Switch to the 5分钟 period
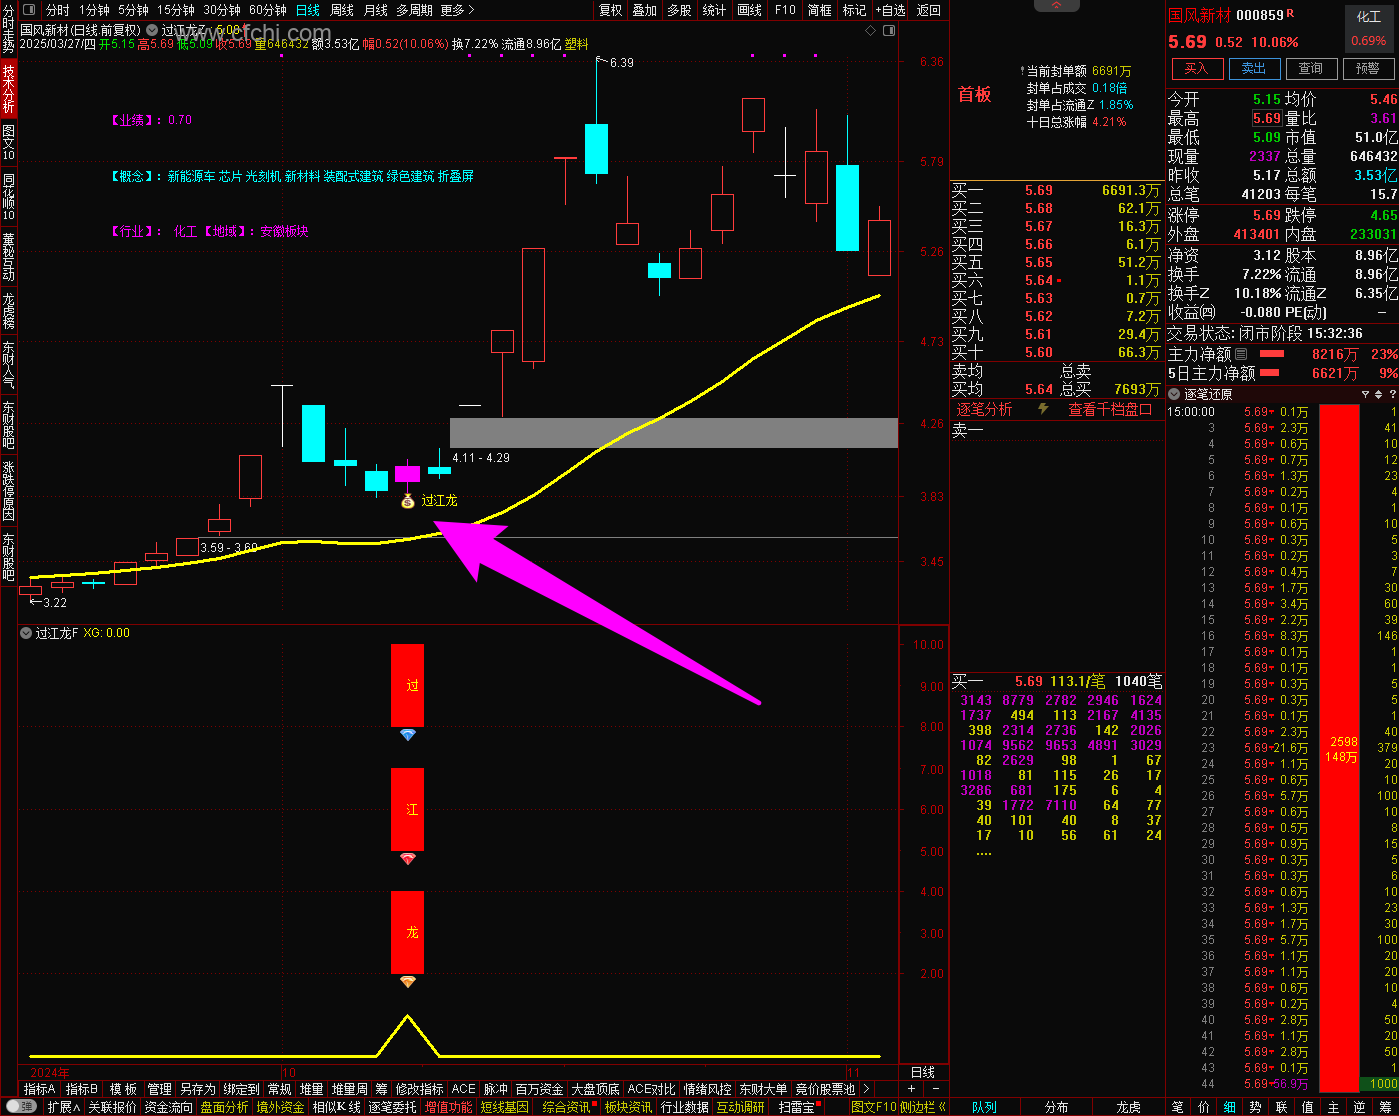The width and height of the screenshot is (1399, 1116). tap(133, 10)
